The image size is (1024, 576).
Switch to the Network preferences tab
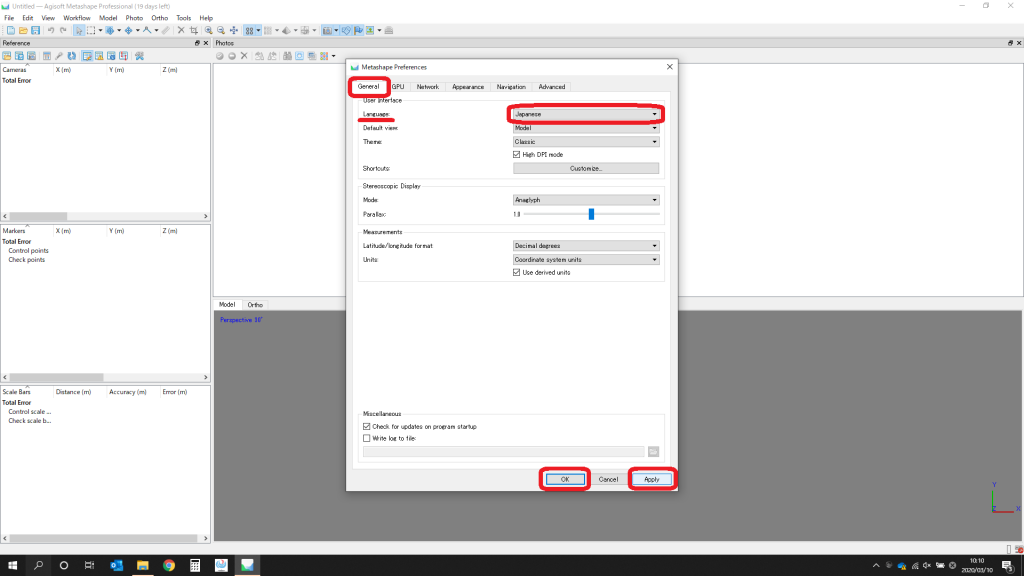click(x=428, y=87)
